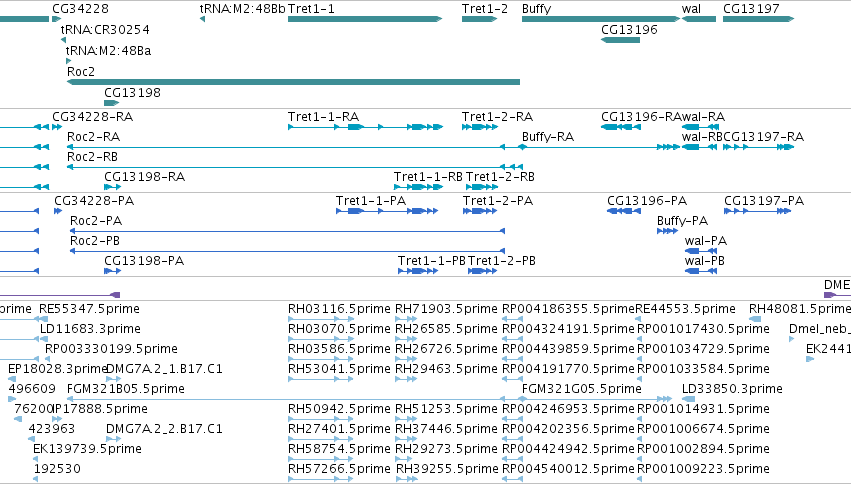
Task: Select the RH29463.5prime EST label
Action: tap(446, 369)
